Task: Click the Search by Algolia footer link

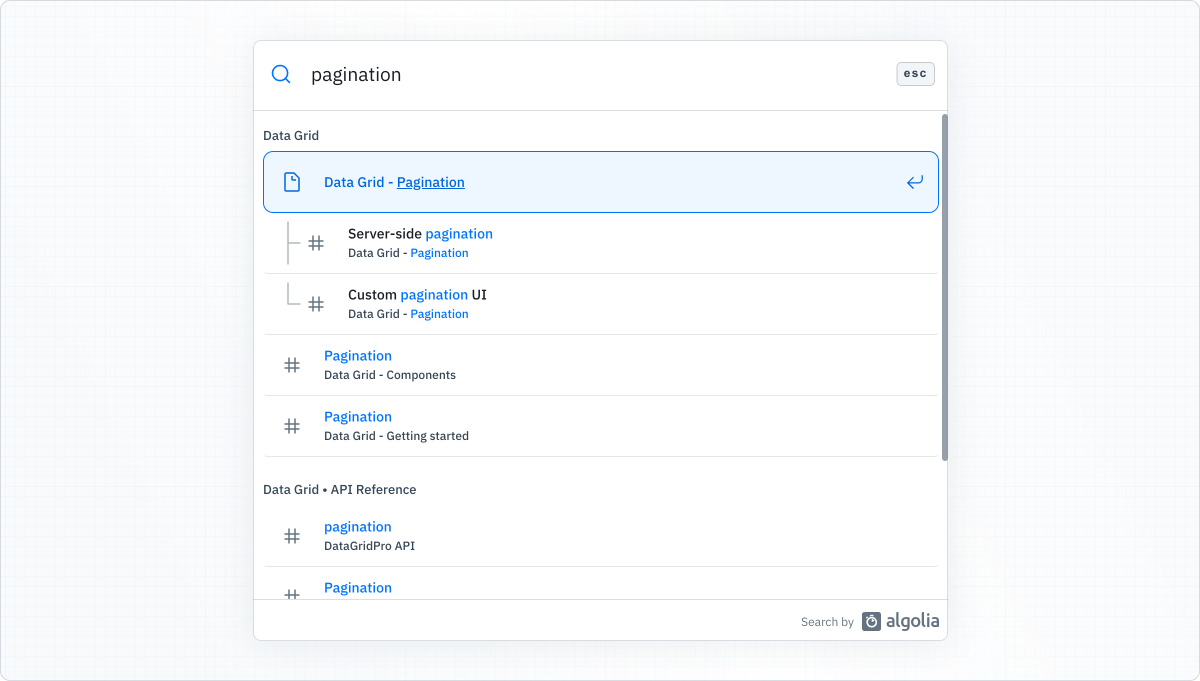Action: click(x=870, y=621)
